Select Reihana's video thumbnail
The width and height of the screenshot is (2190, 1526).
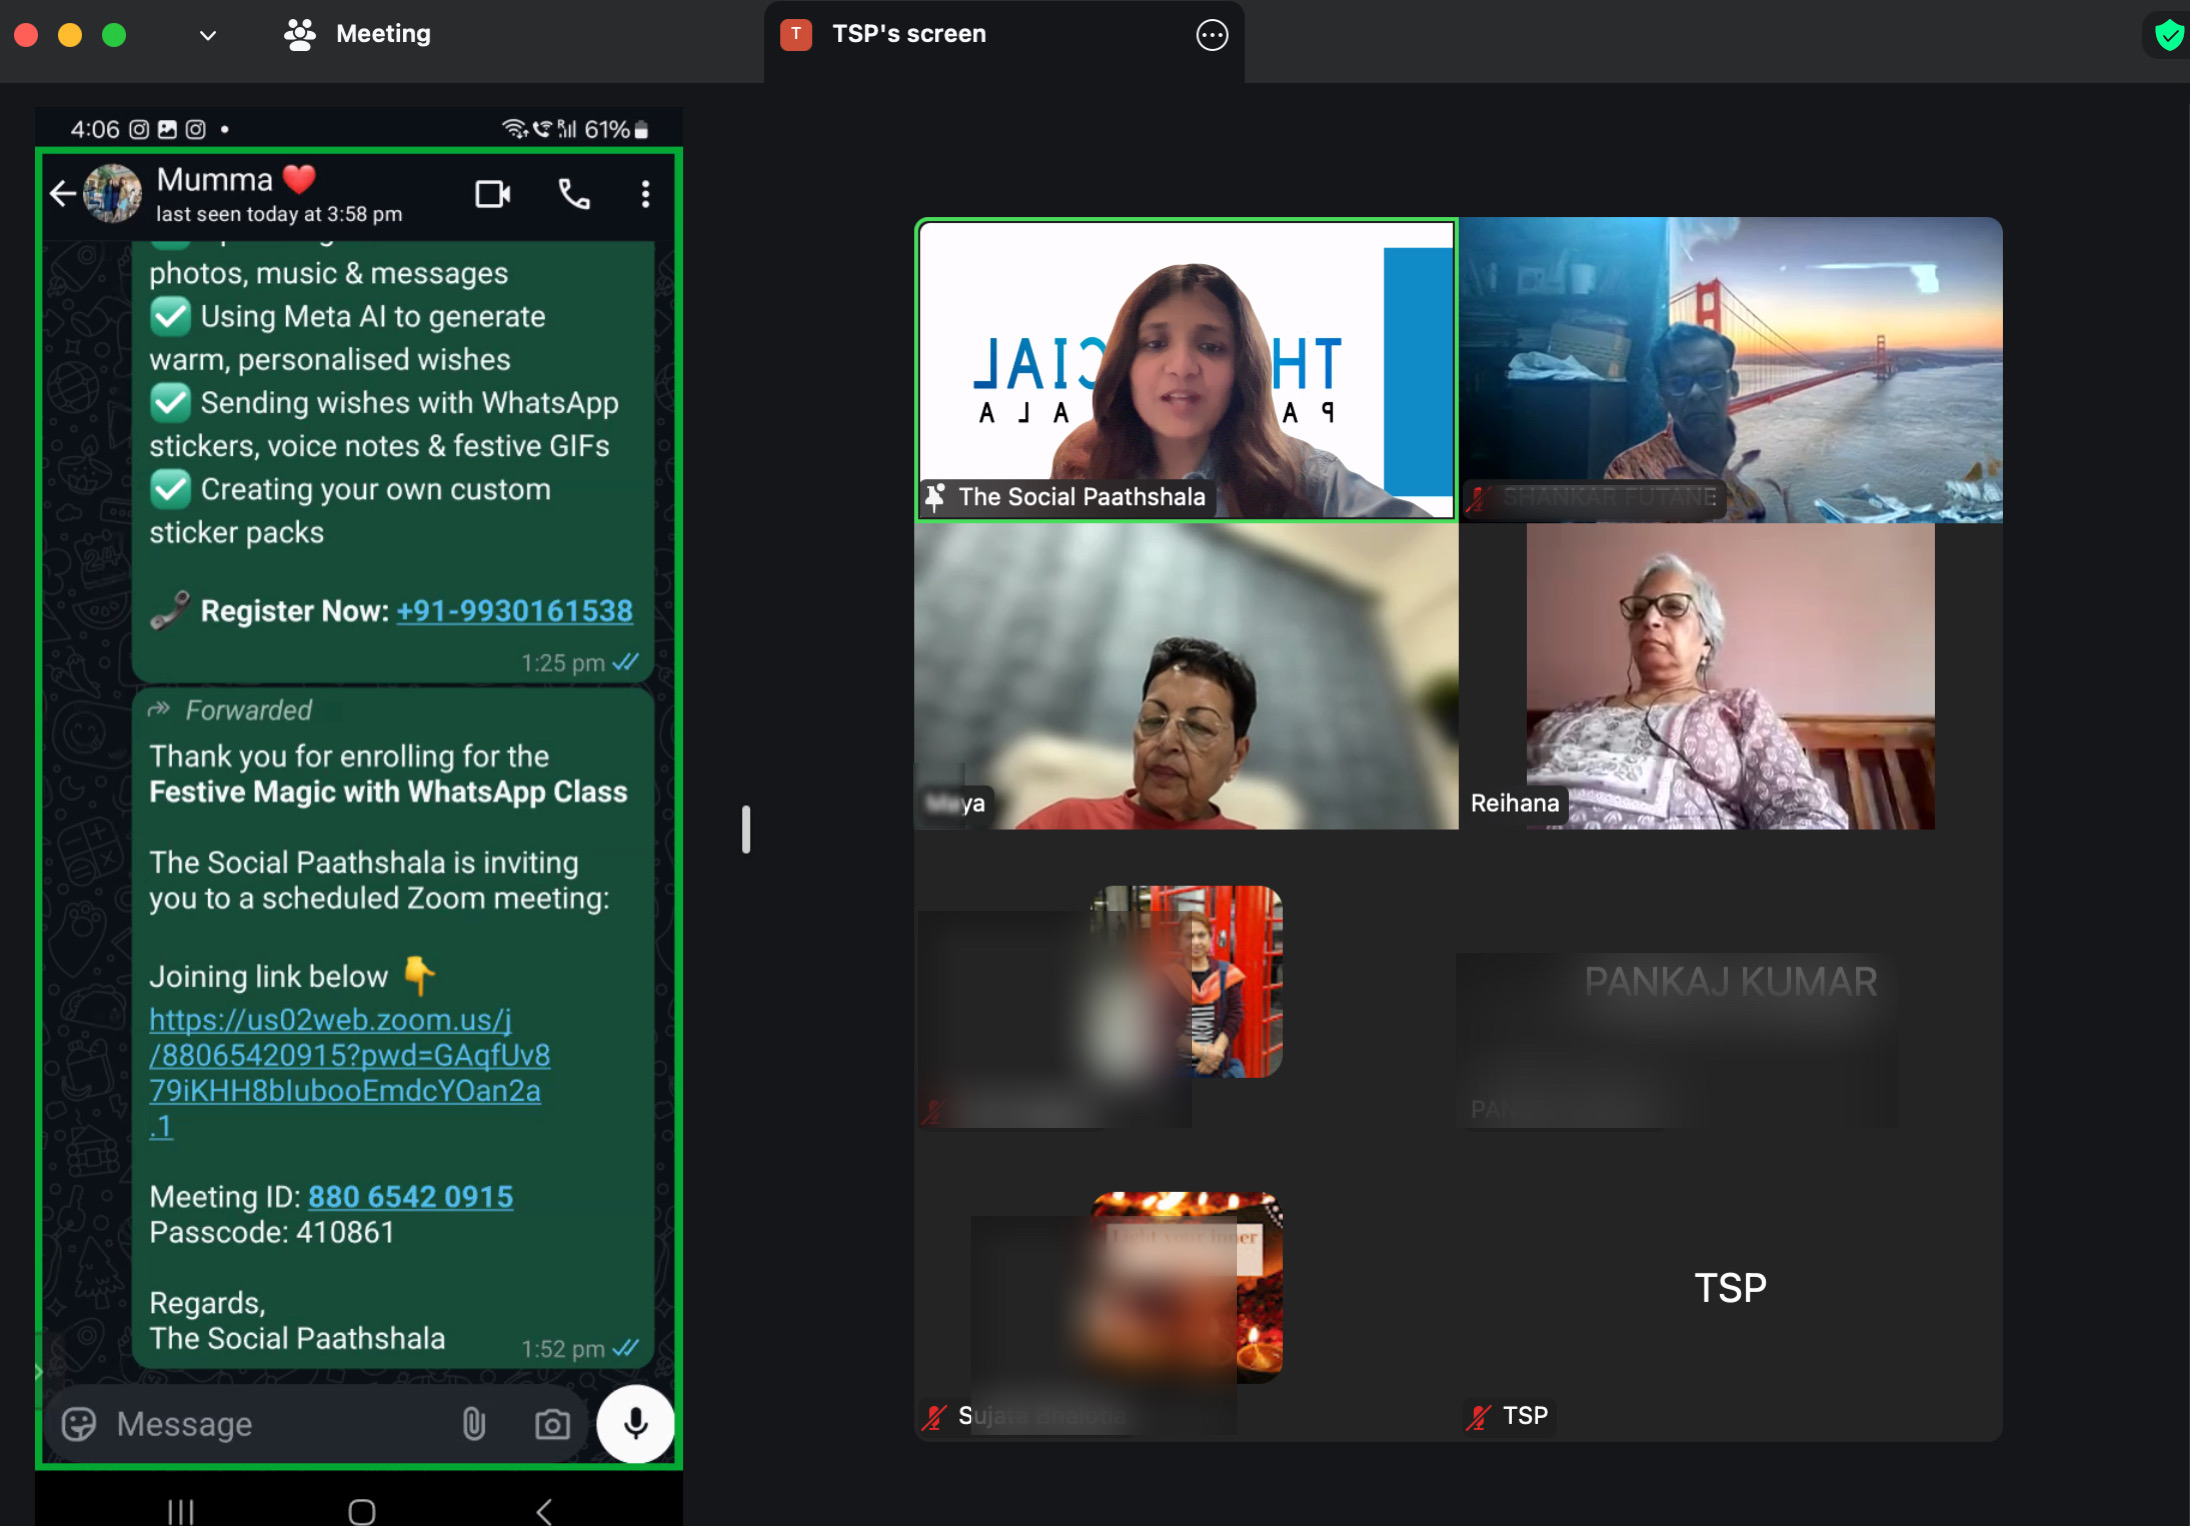1729,676
